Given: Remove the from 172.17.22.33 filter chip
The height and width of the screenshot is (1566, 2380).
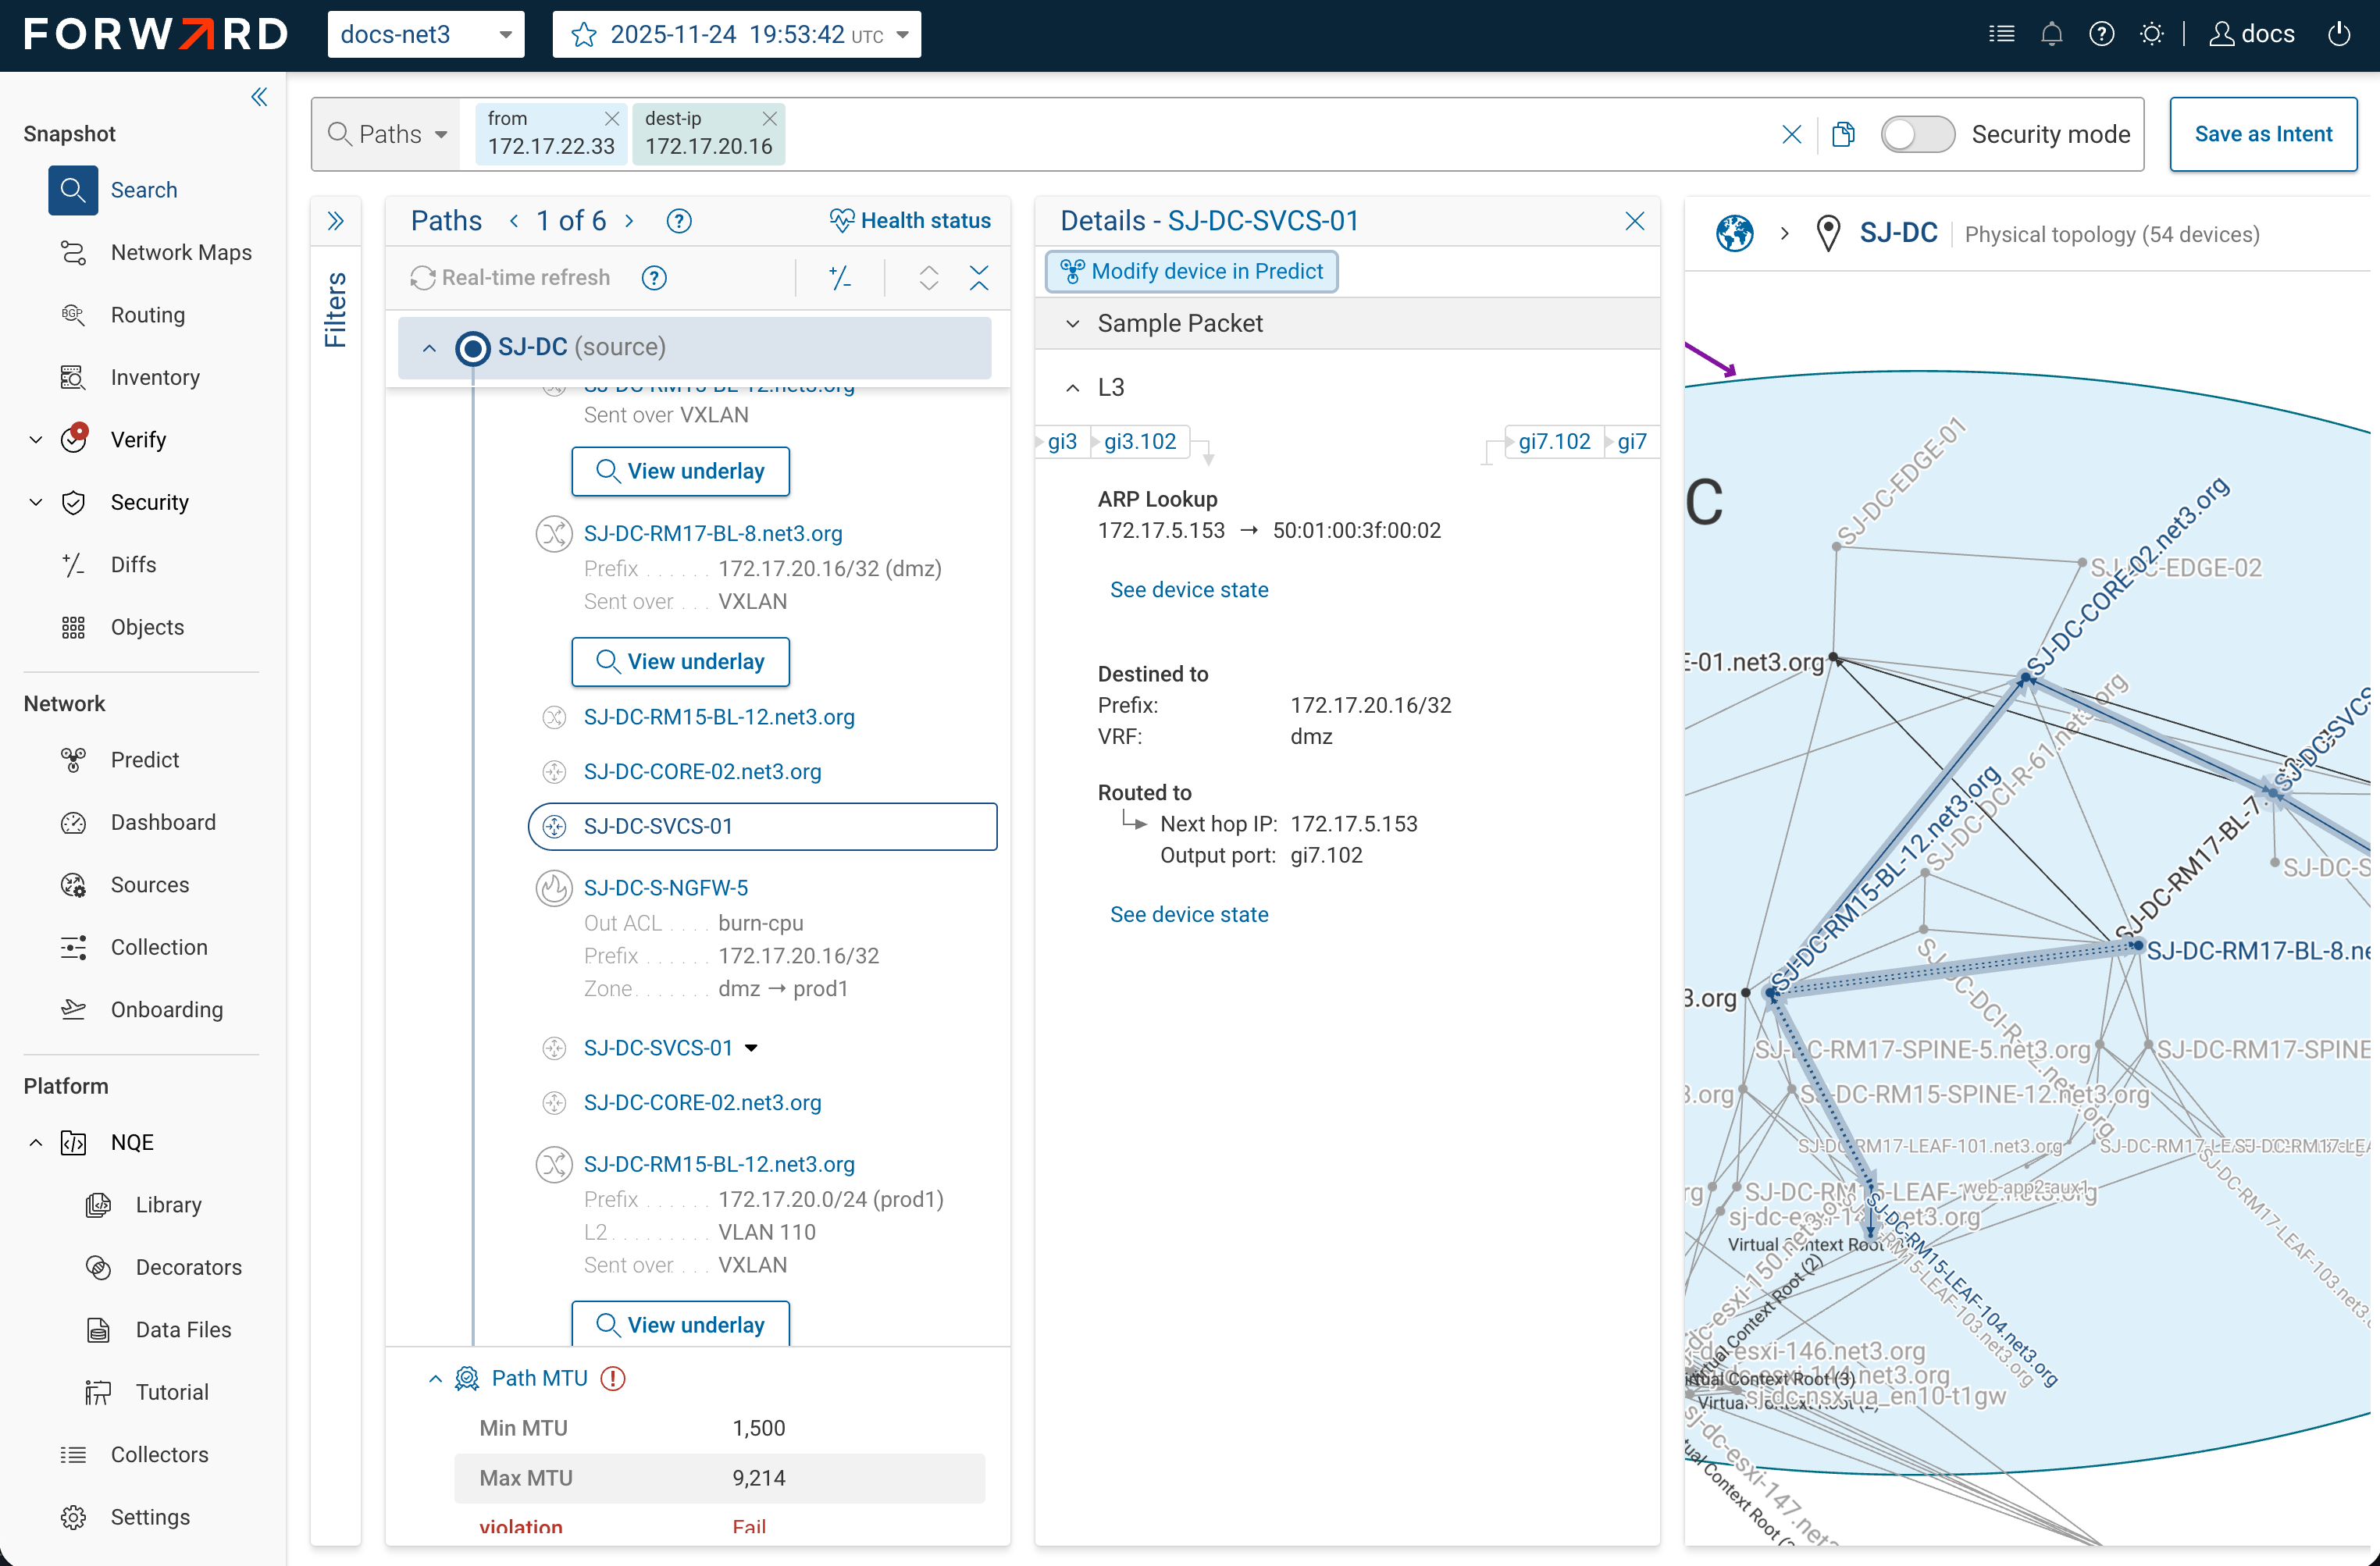Looking at the screenshot, I should tap(612, 118).
